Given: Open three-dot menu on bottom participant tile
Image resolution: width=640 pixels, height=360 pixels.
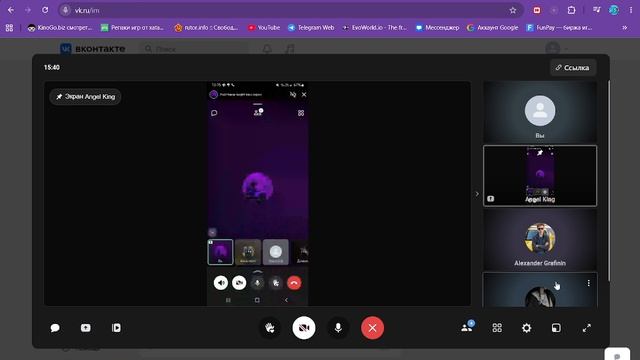Looking at the screenshot, I should [x=589, y=283].
